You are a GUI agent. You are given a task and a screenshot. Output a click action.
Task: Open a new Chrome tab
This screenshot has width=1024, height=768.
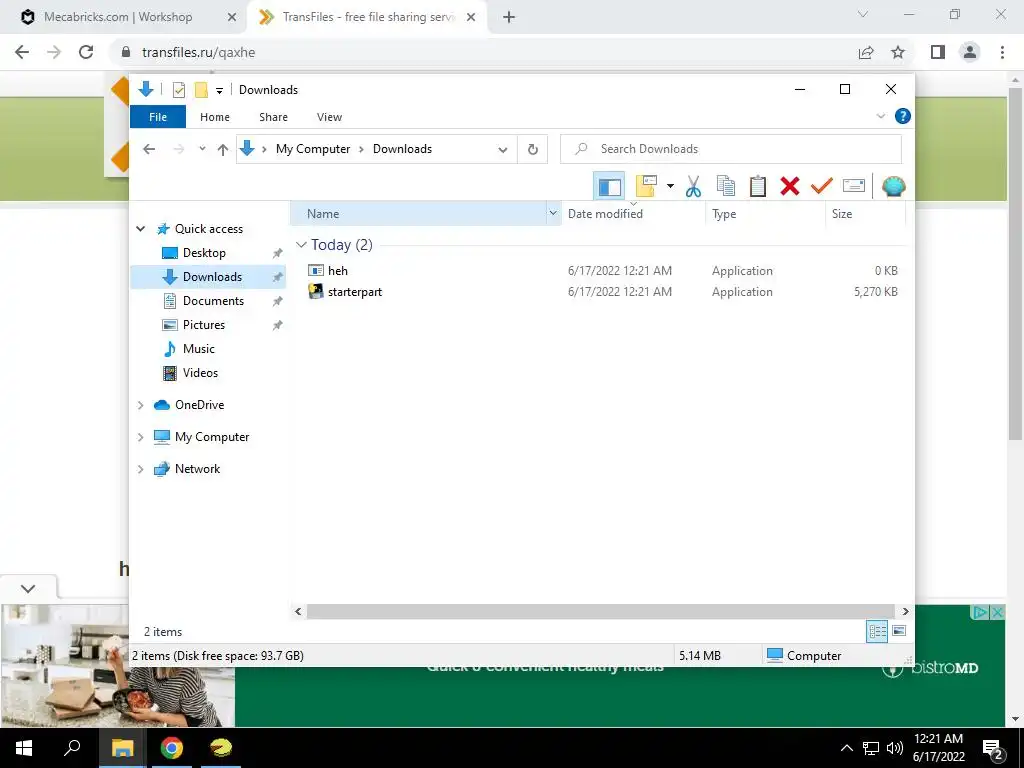tap(509, 18)
